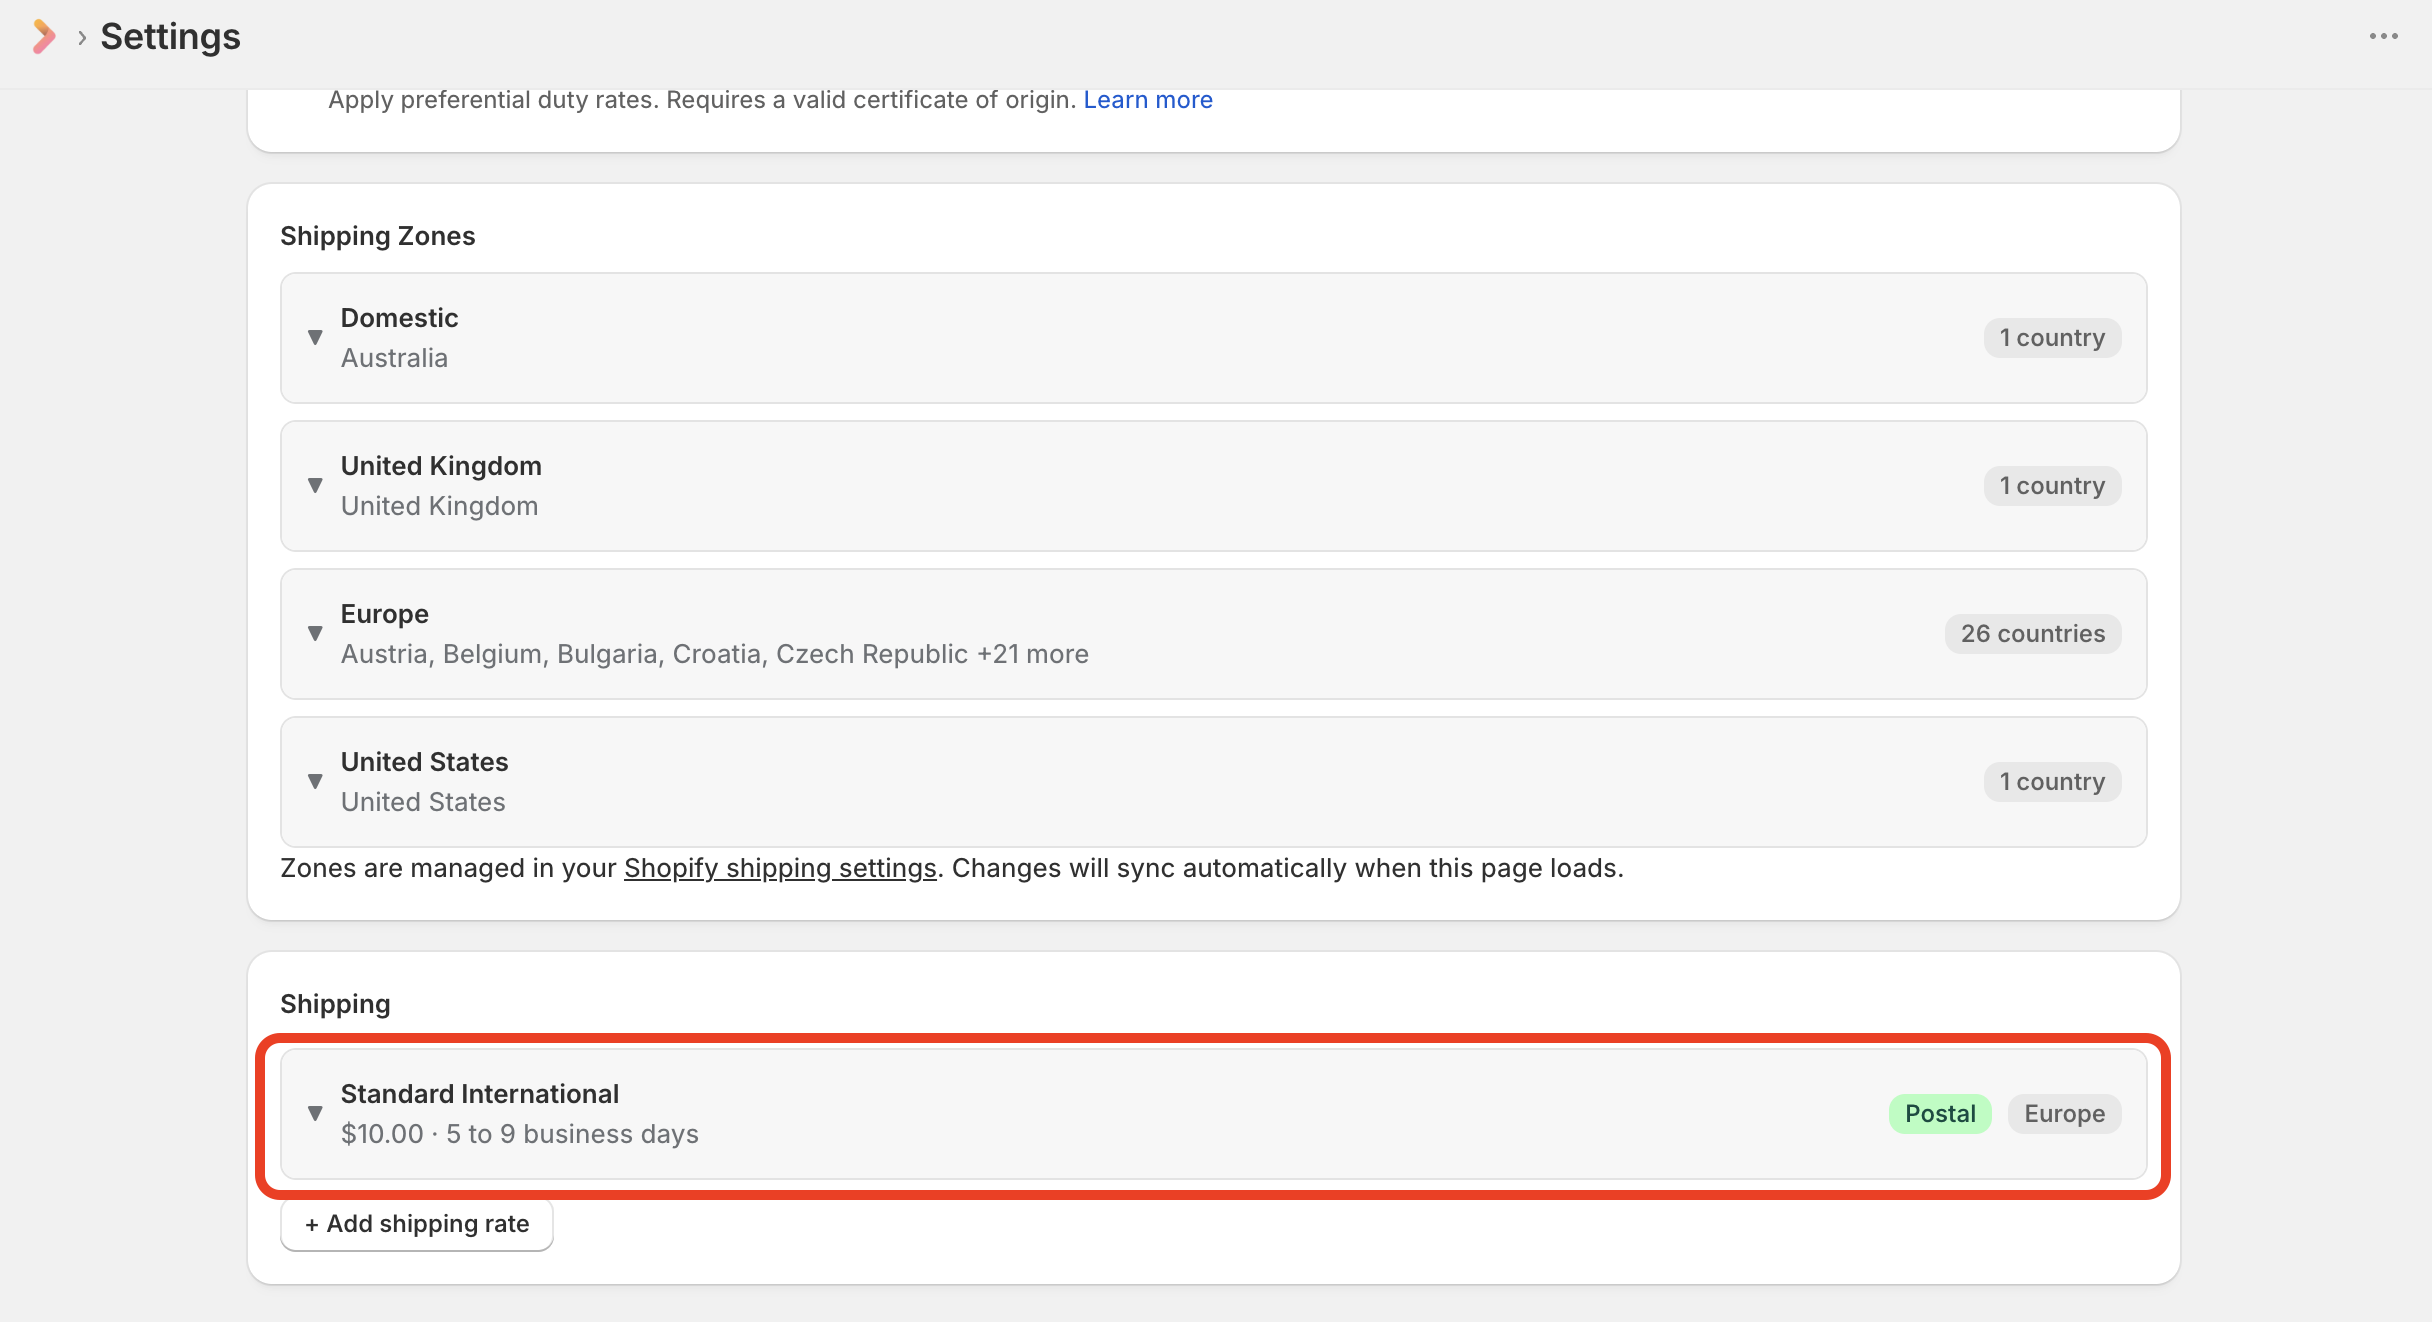This screenshot has height=1322, width=2432.
Task: Click the Settings page title
Action: click(170, 37)
